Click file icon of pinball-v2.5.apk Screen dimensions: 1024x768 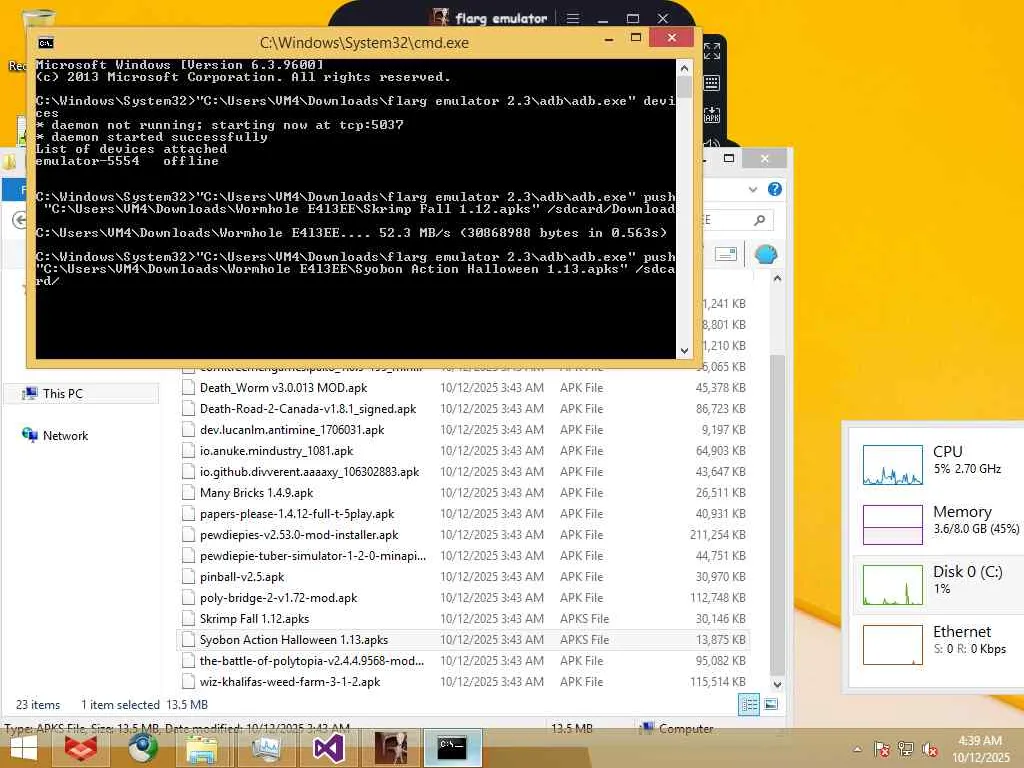(x=188, y=577)
